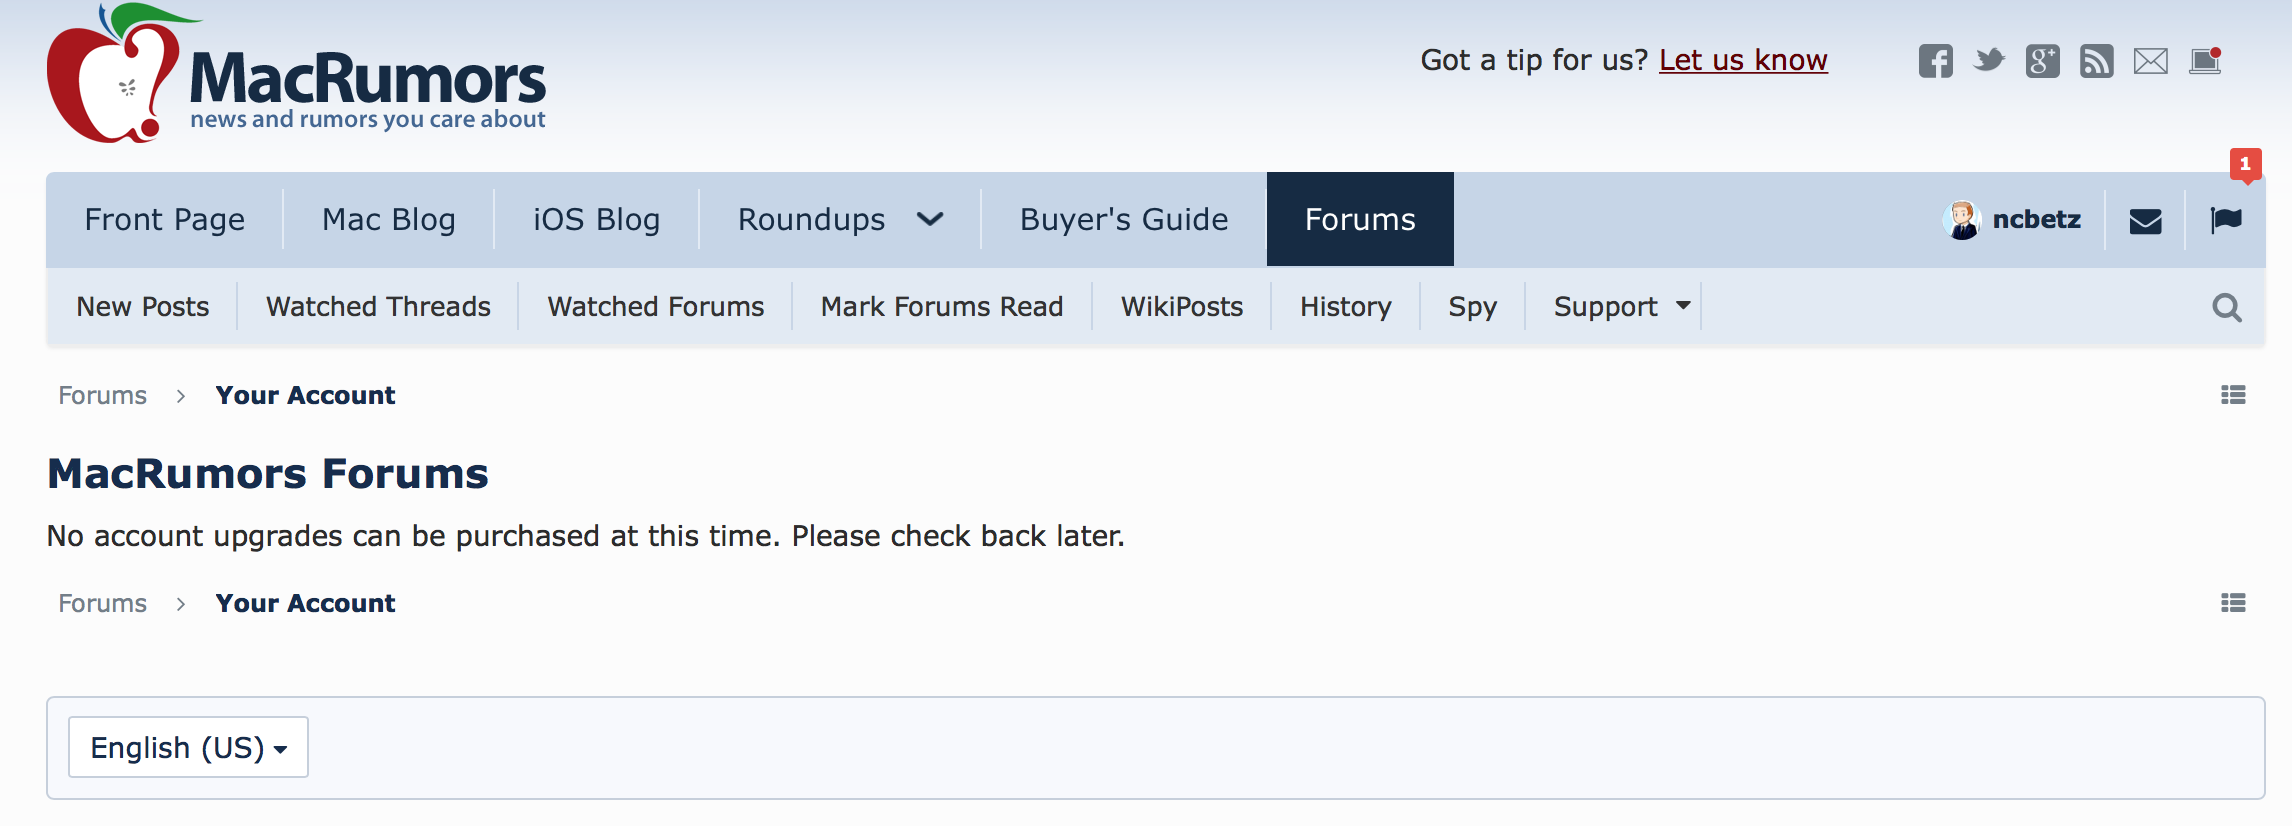Image resolution: width=2292 pixels, height=826 pixels.
Task: Follow the 'Let us know' tip link
Action: [1743, 60]
